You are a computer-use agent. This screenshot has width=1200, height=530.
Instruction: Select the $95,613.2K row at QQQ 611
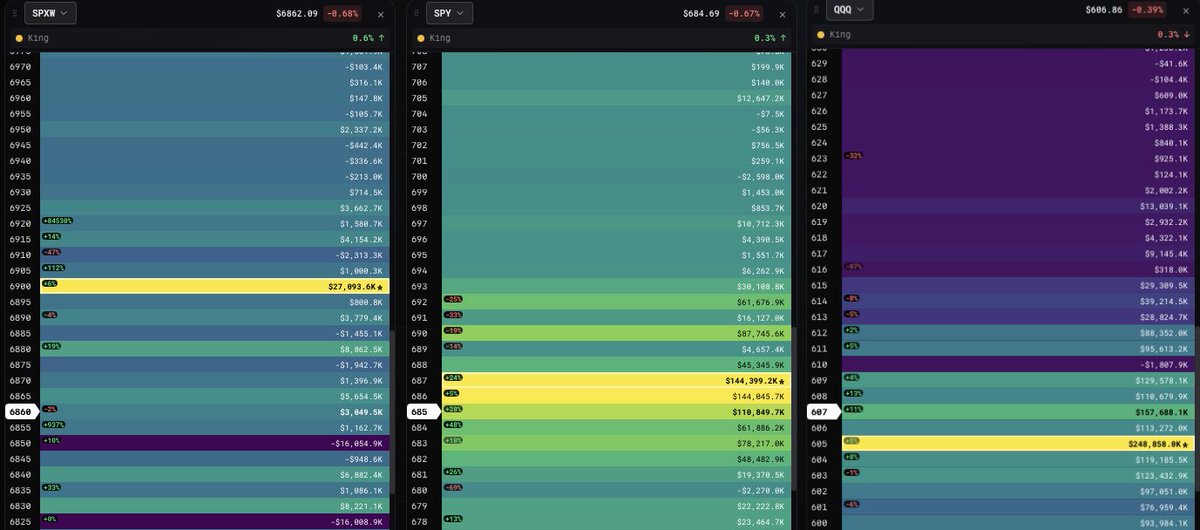(1017, 349)
